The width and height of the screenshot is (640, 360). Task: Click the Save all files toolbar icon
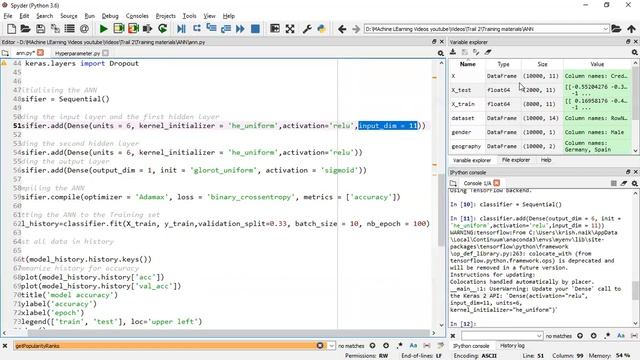(55, 29)
